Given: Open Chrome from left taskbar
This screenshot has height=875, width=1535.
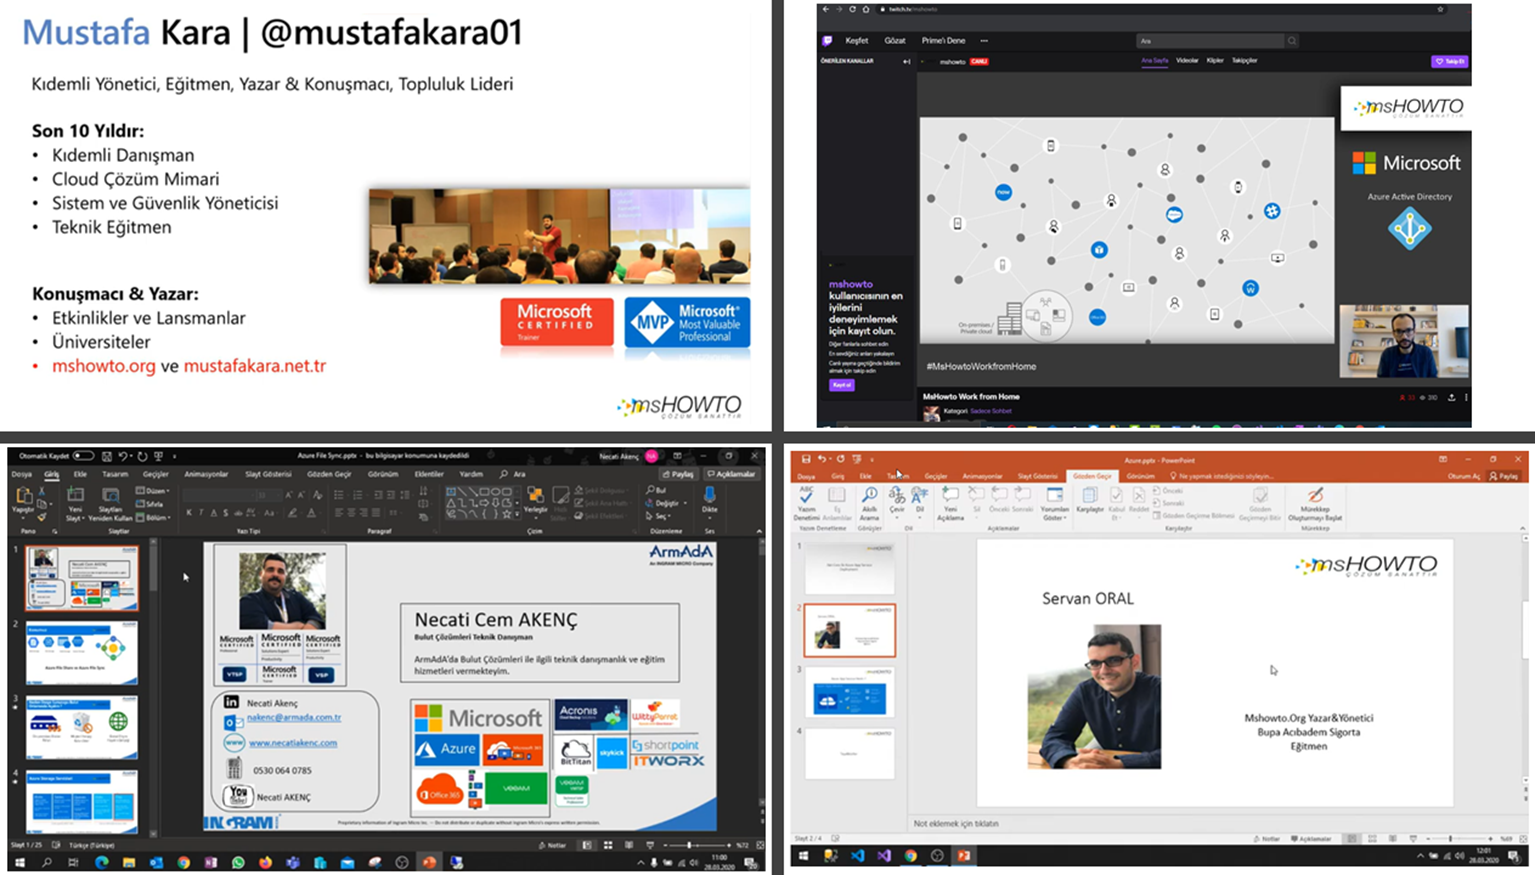Looking at the screenshot, I should click(x=183, y=862).
